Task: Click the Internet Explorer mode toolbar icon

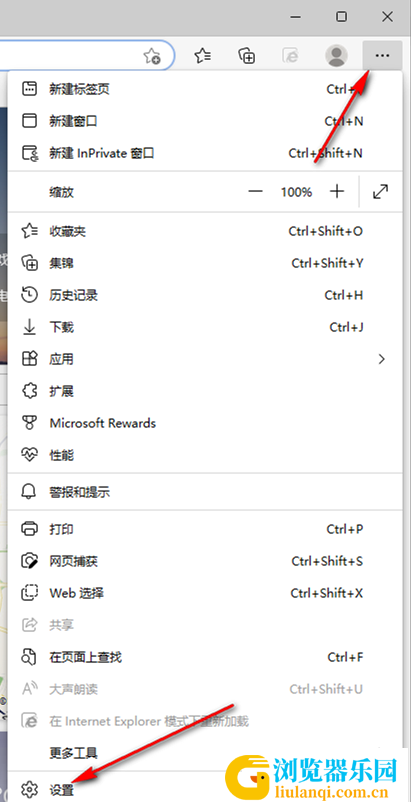Action: [289, 55]
